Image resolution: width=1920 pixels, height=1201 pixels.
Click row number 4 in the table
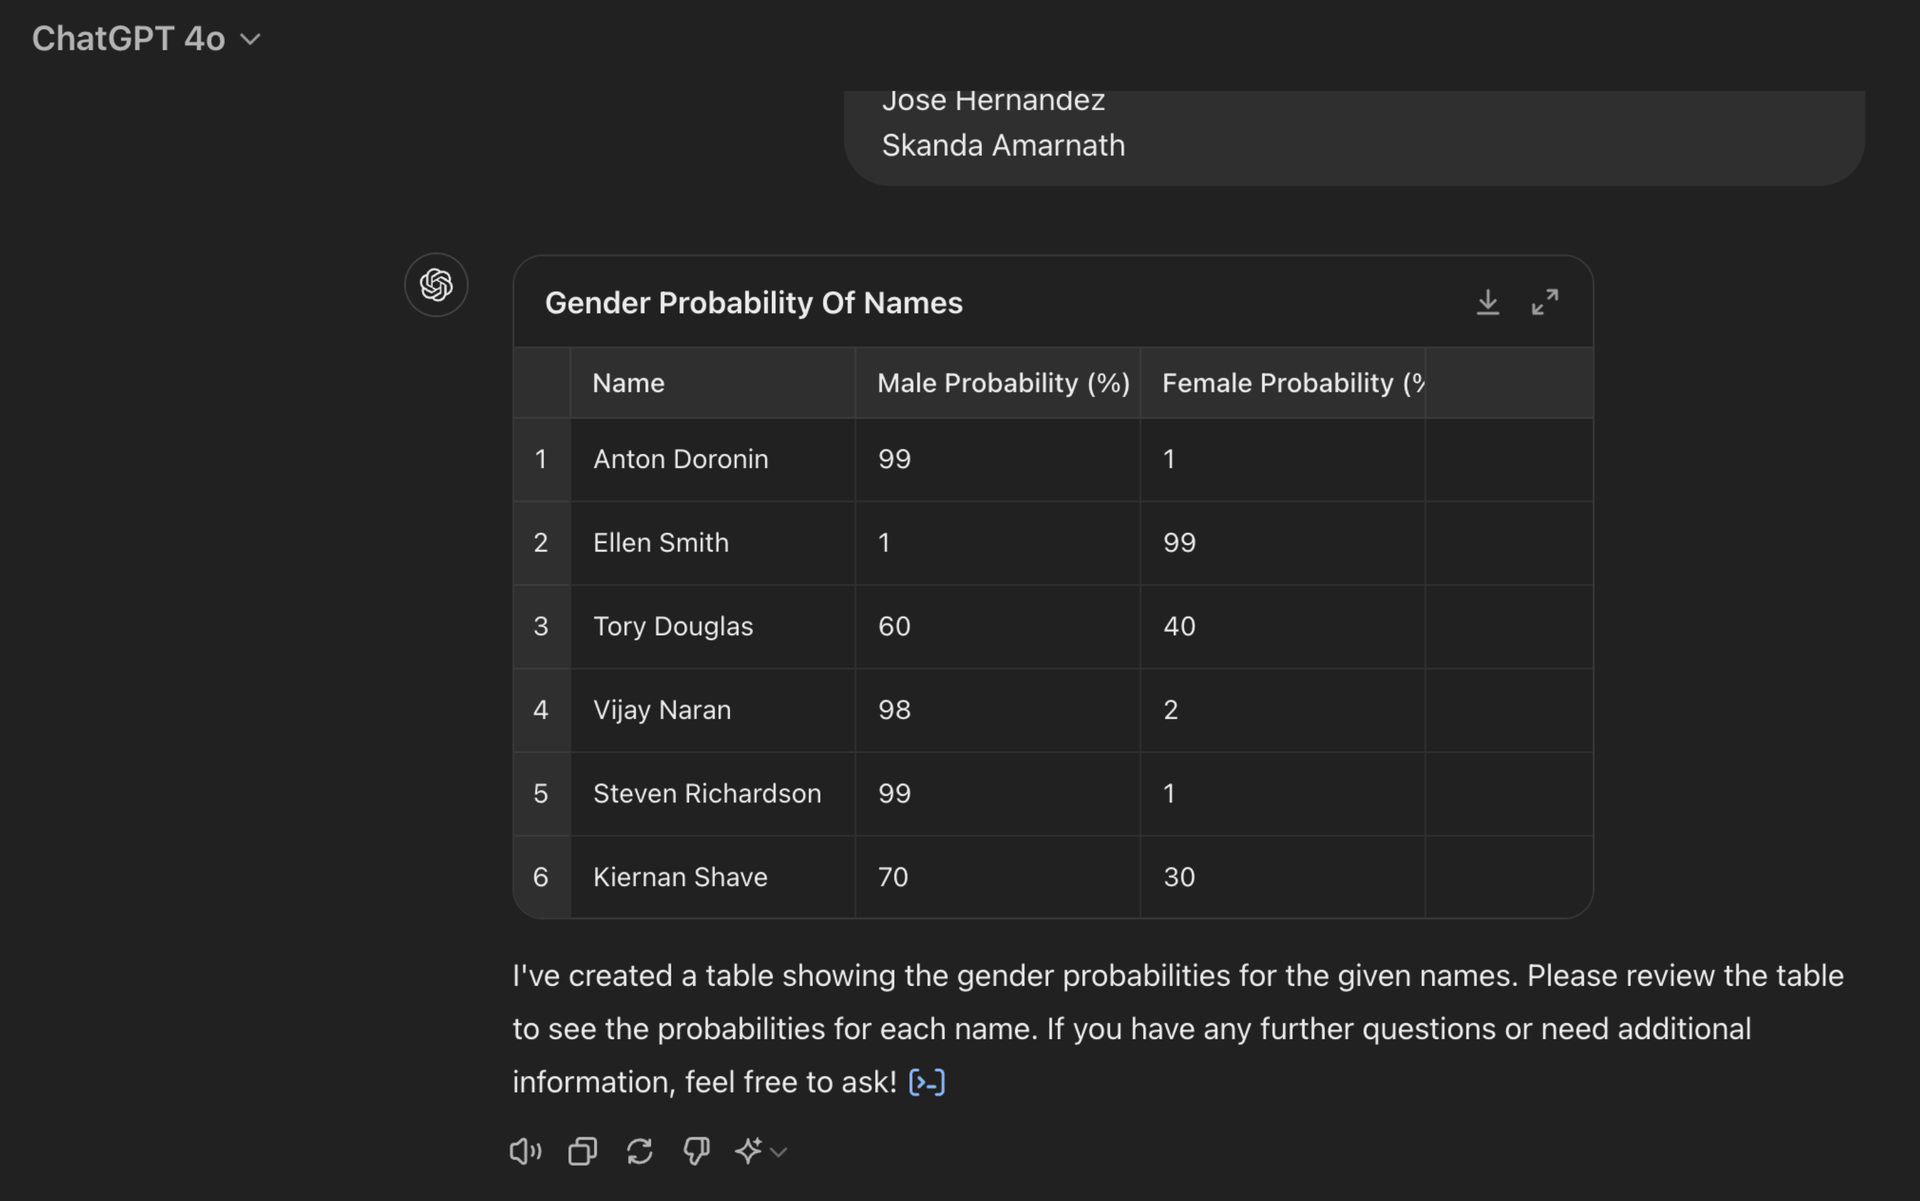(541, 710)
